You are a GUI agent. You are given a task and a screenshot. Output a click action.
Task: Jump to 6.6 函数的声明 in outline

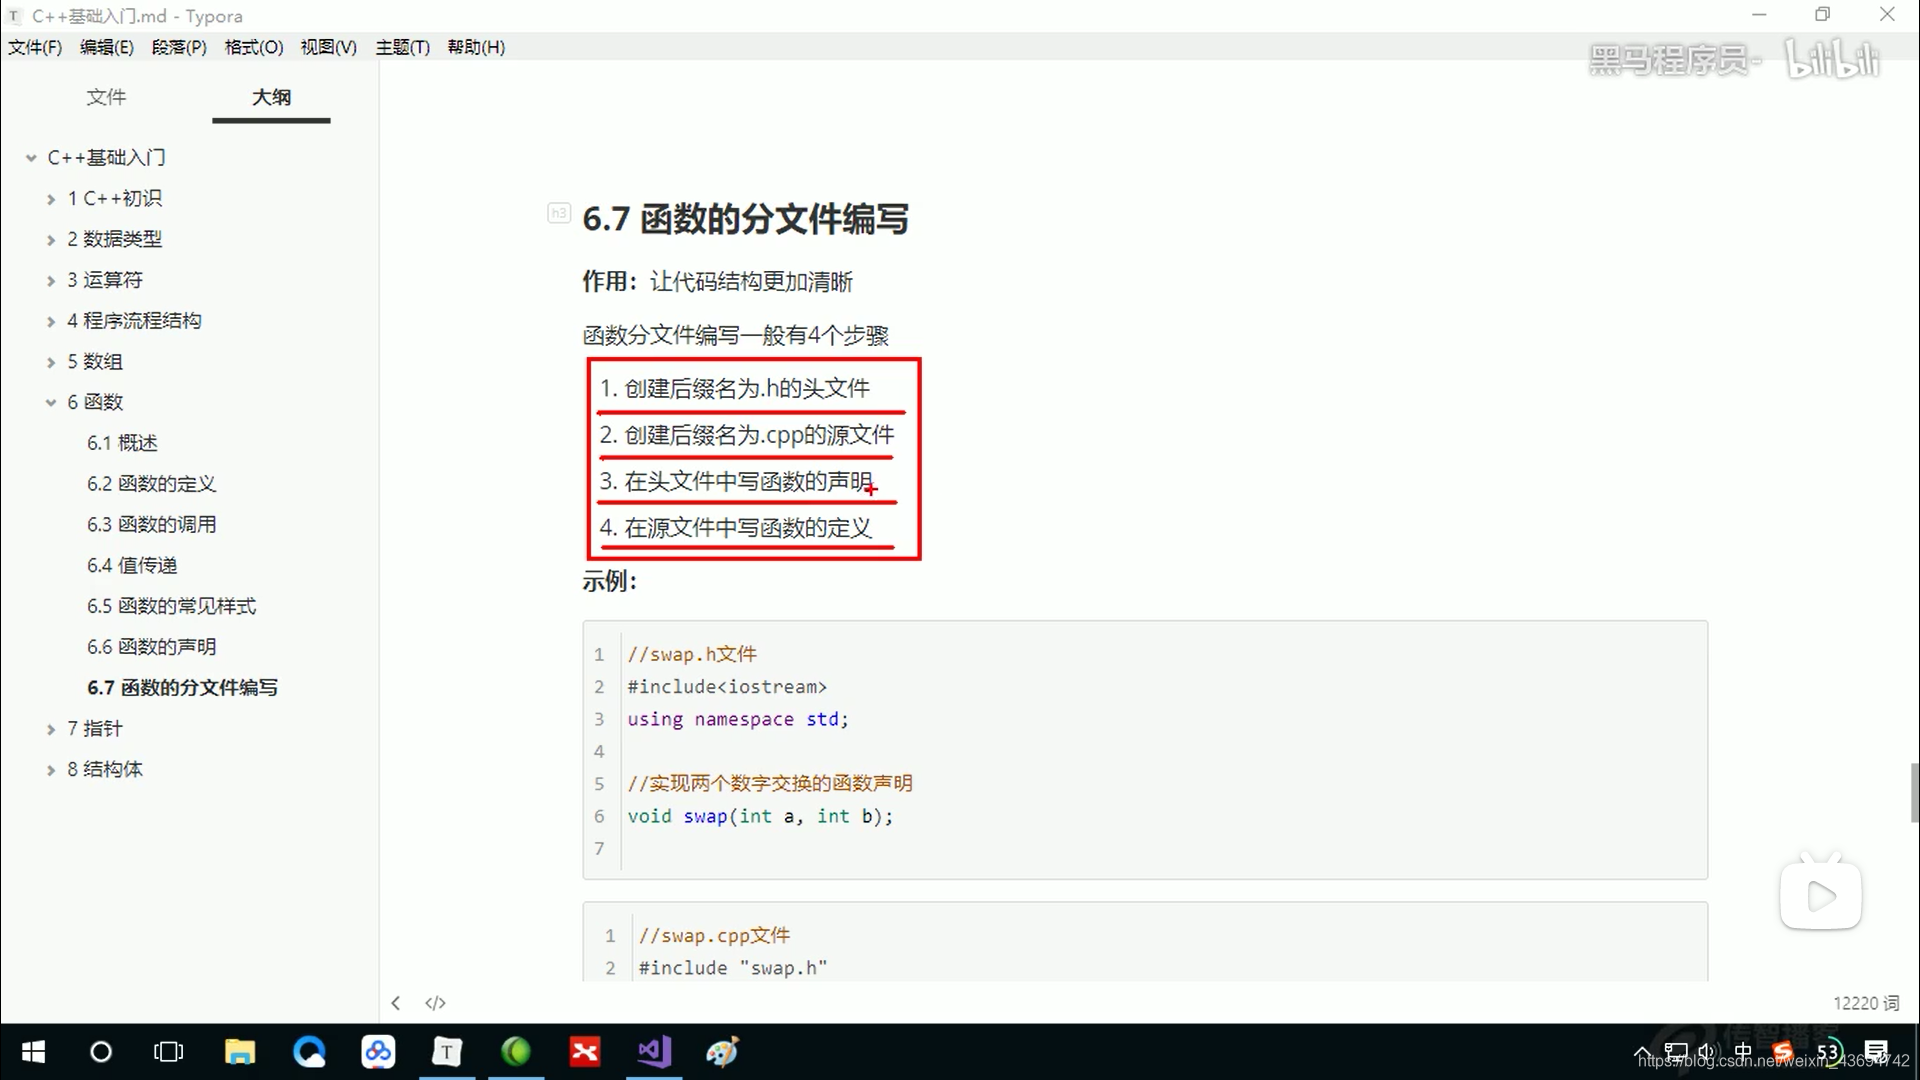pyautogui.click(x=151, y=647)
